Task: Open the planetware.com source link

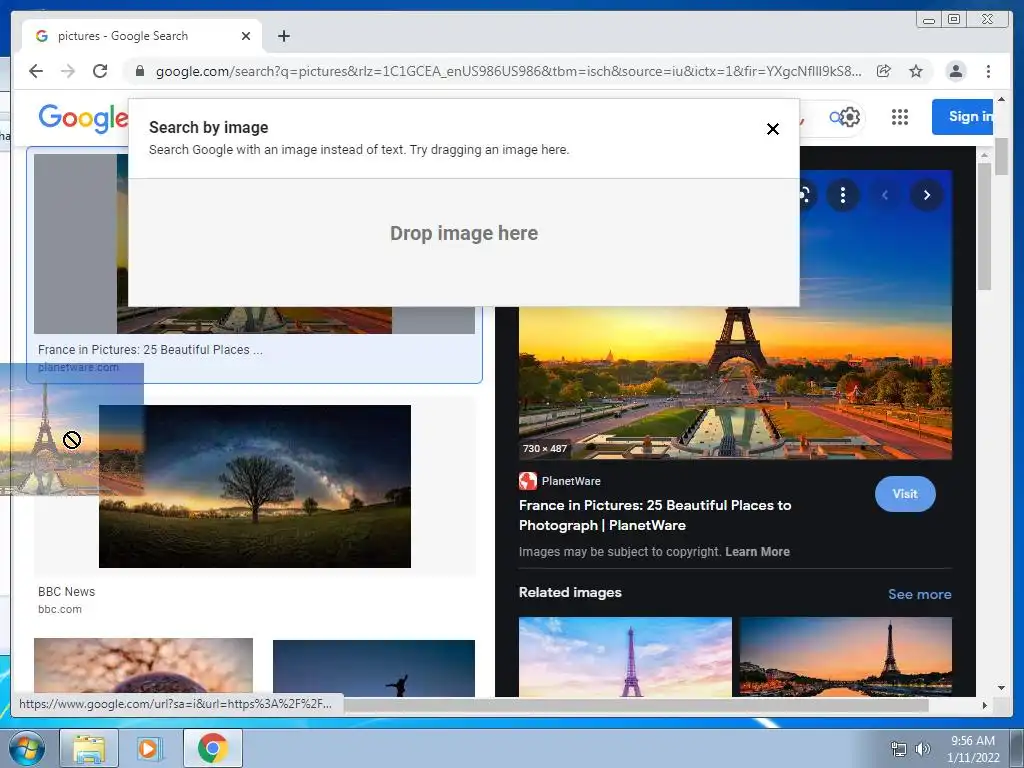Action: (x=78, y=367)
